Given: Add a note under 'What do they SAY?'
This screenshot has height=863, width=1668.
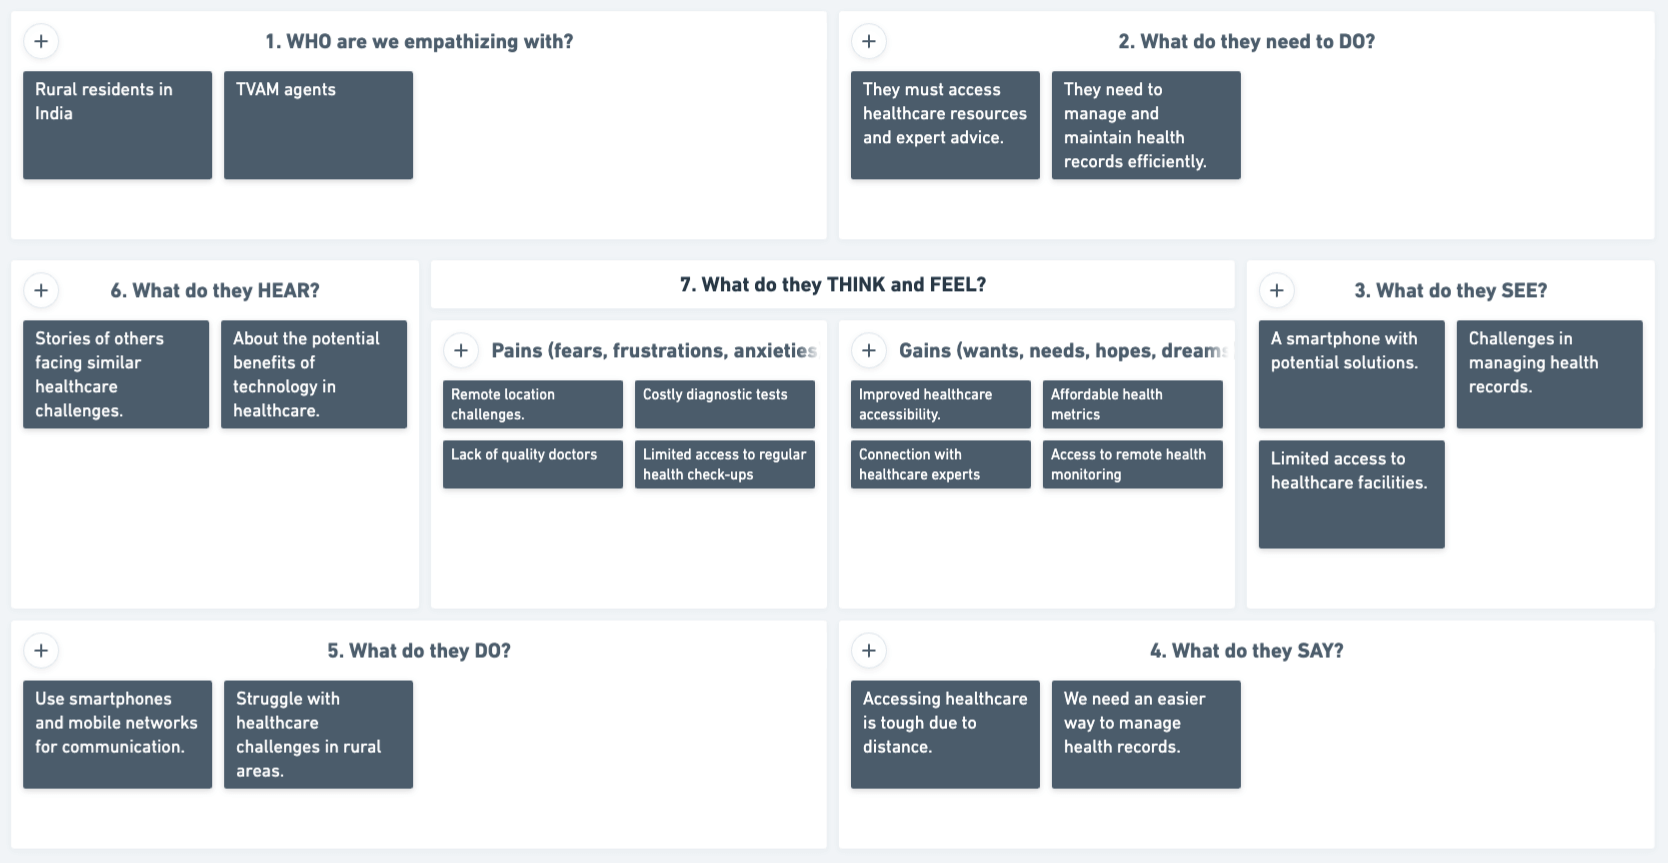Looking at the screenshot, I should 869,650.
